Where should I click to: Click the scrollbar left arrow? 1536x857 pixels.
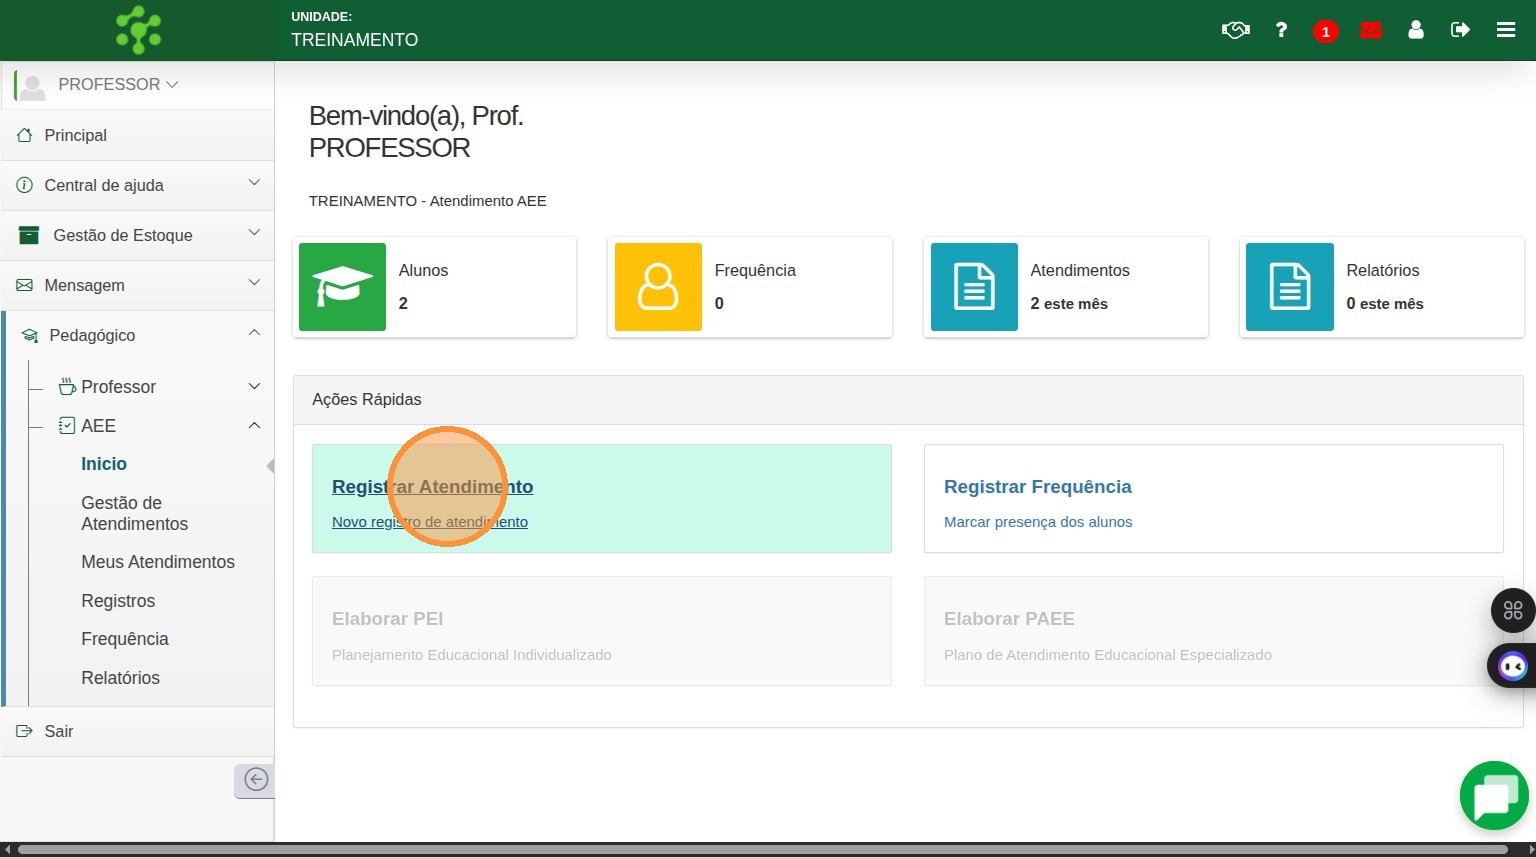click(x=7, y=850)
